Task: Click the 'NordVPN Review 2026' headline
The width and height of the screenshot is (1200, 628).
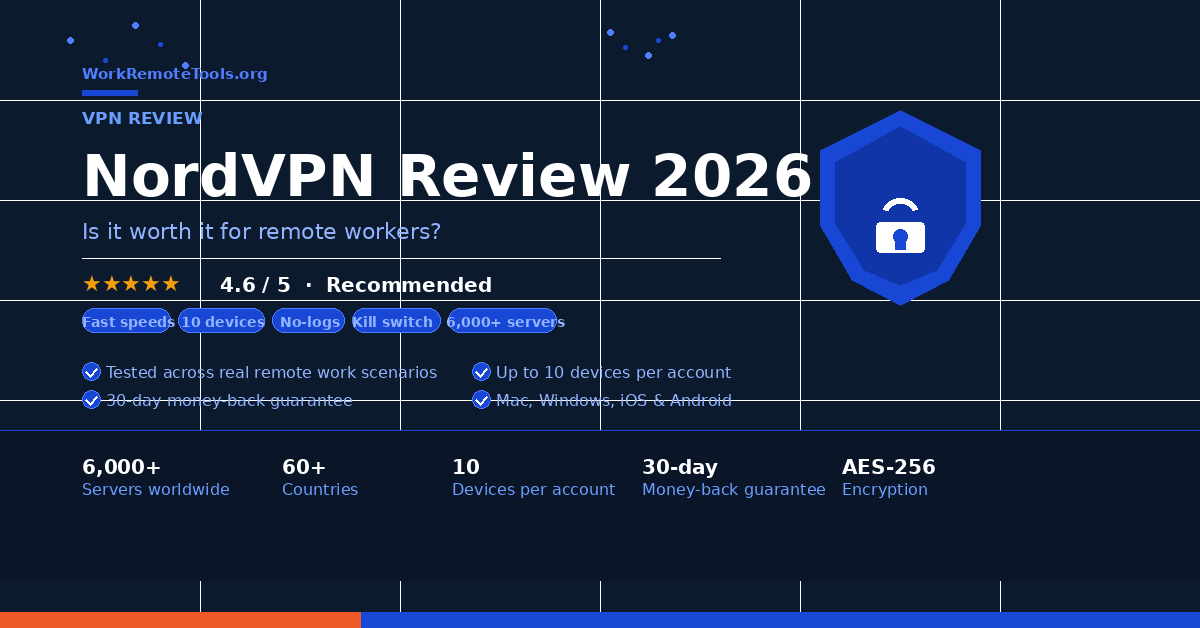Action: coord(447,177)
